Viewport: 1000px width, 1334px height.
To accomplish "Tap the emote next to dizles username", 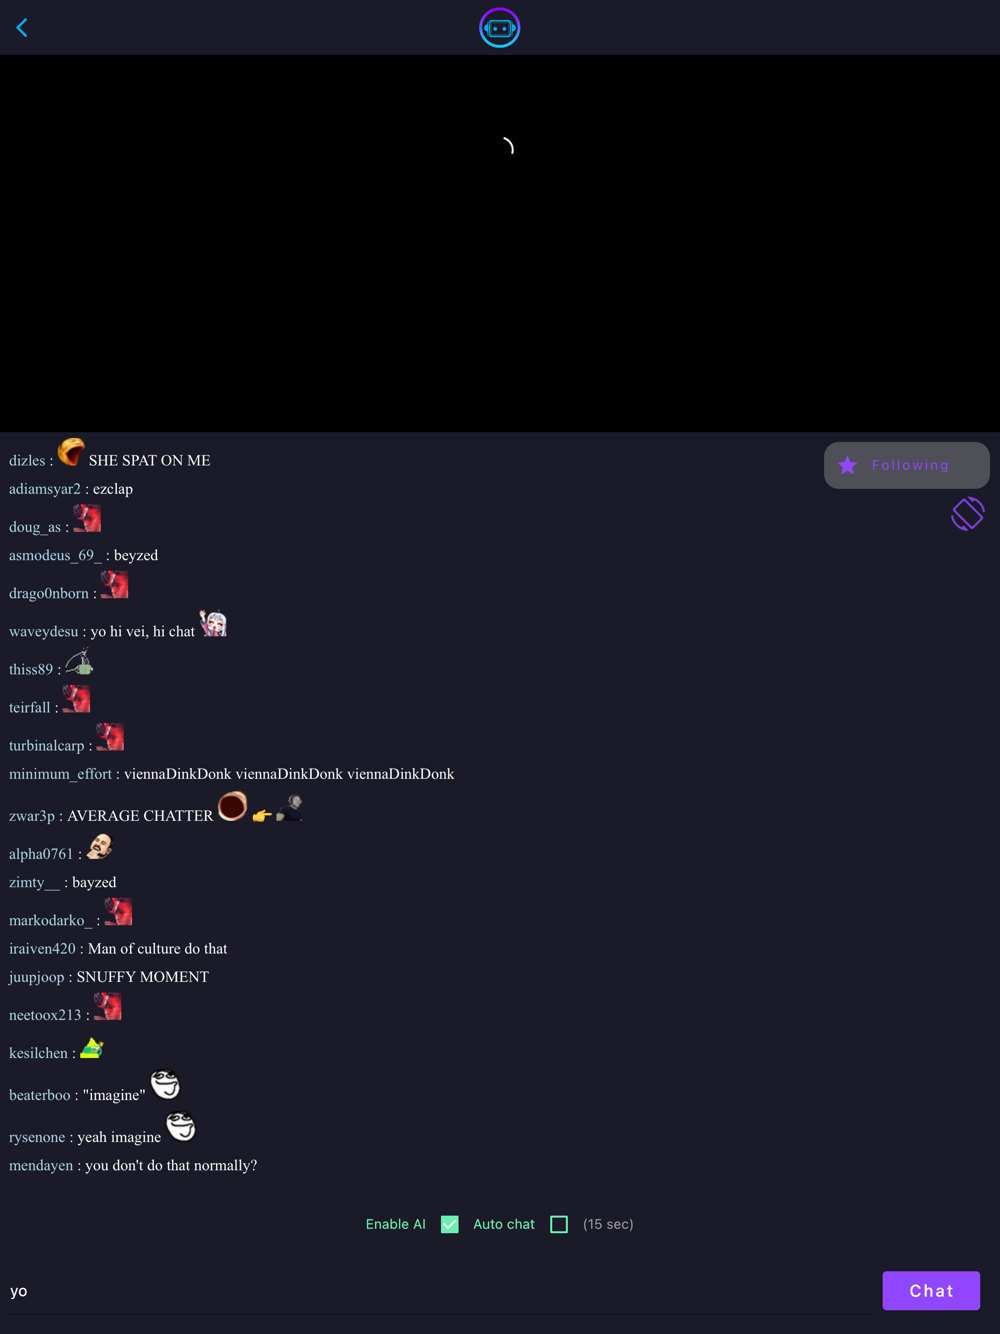I will pos(71,452).
